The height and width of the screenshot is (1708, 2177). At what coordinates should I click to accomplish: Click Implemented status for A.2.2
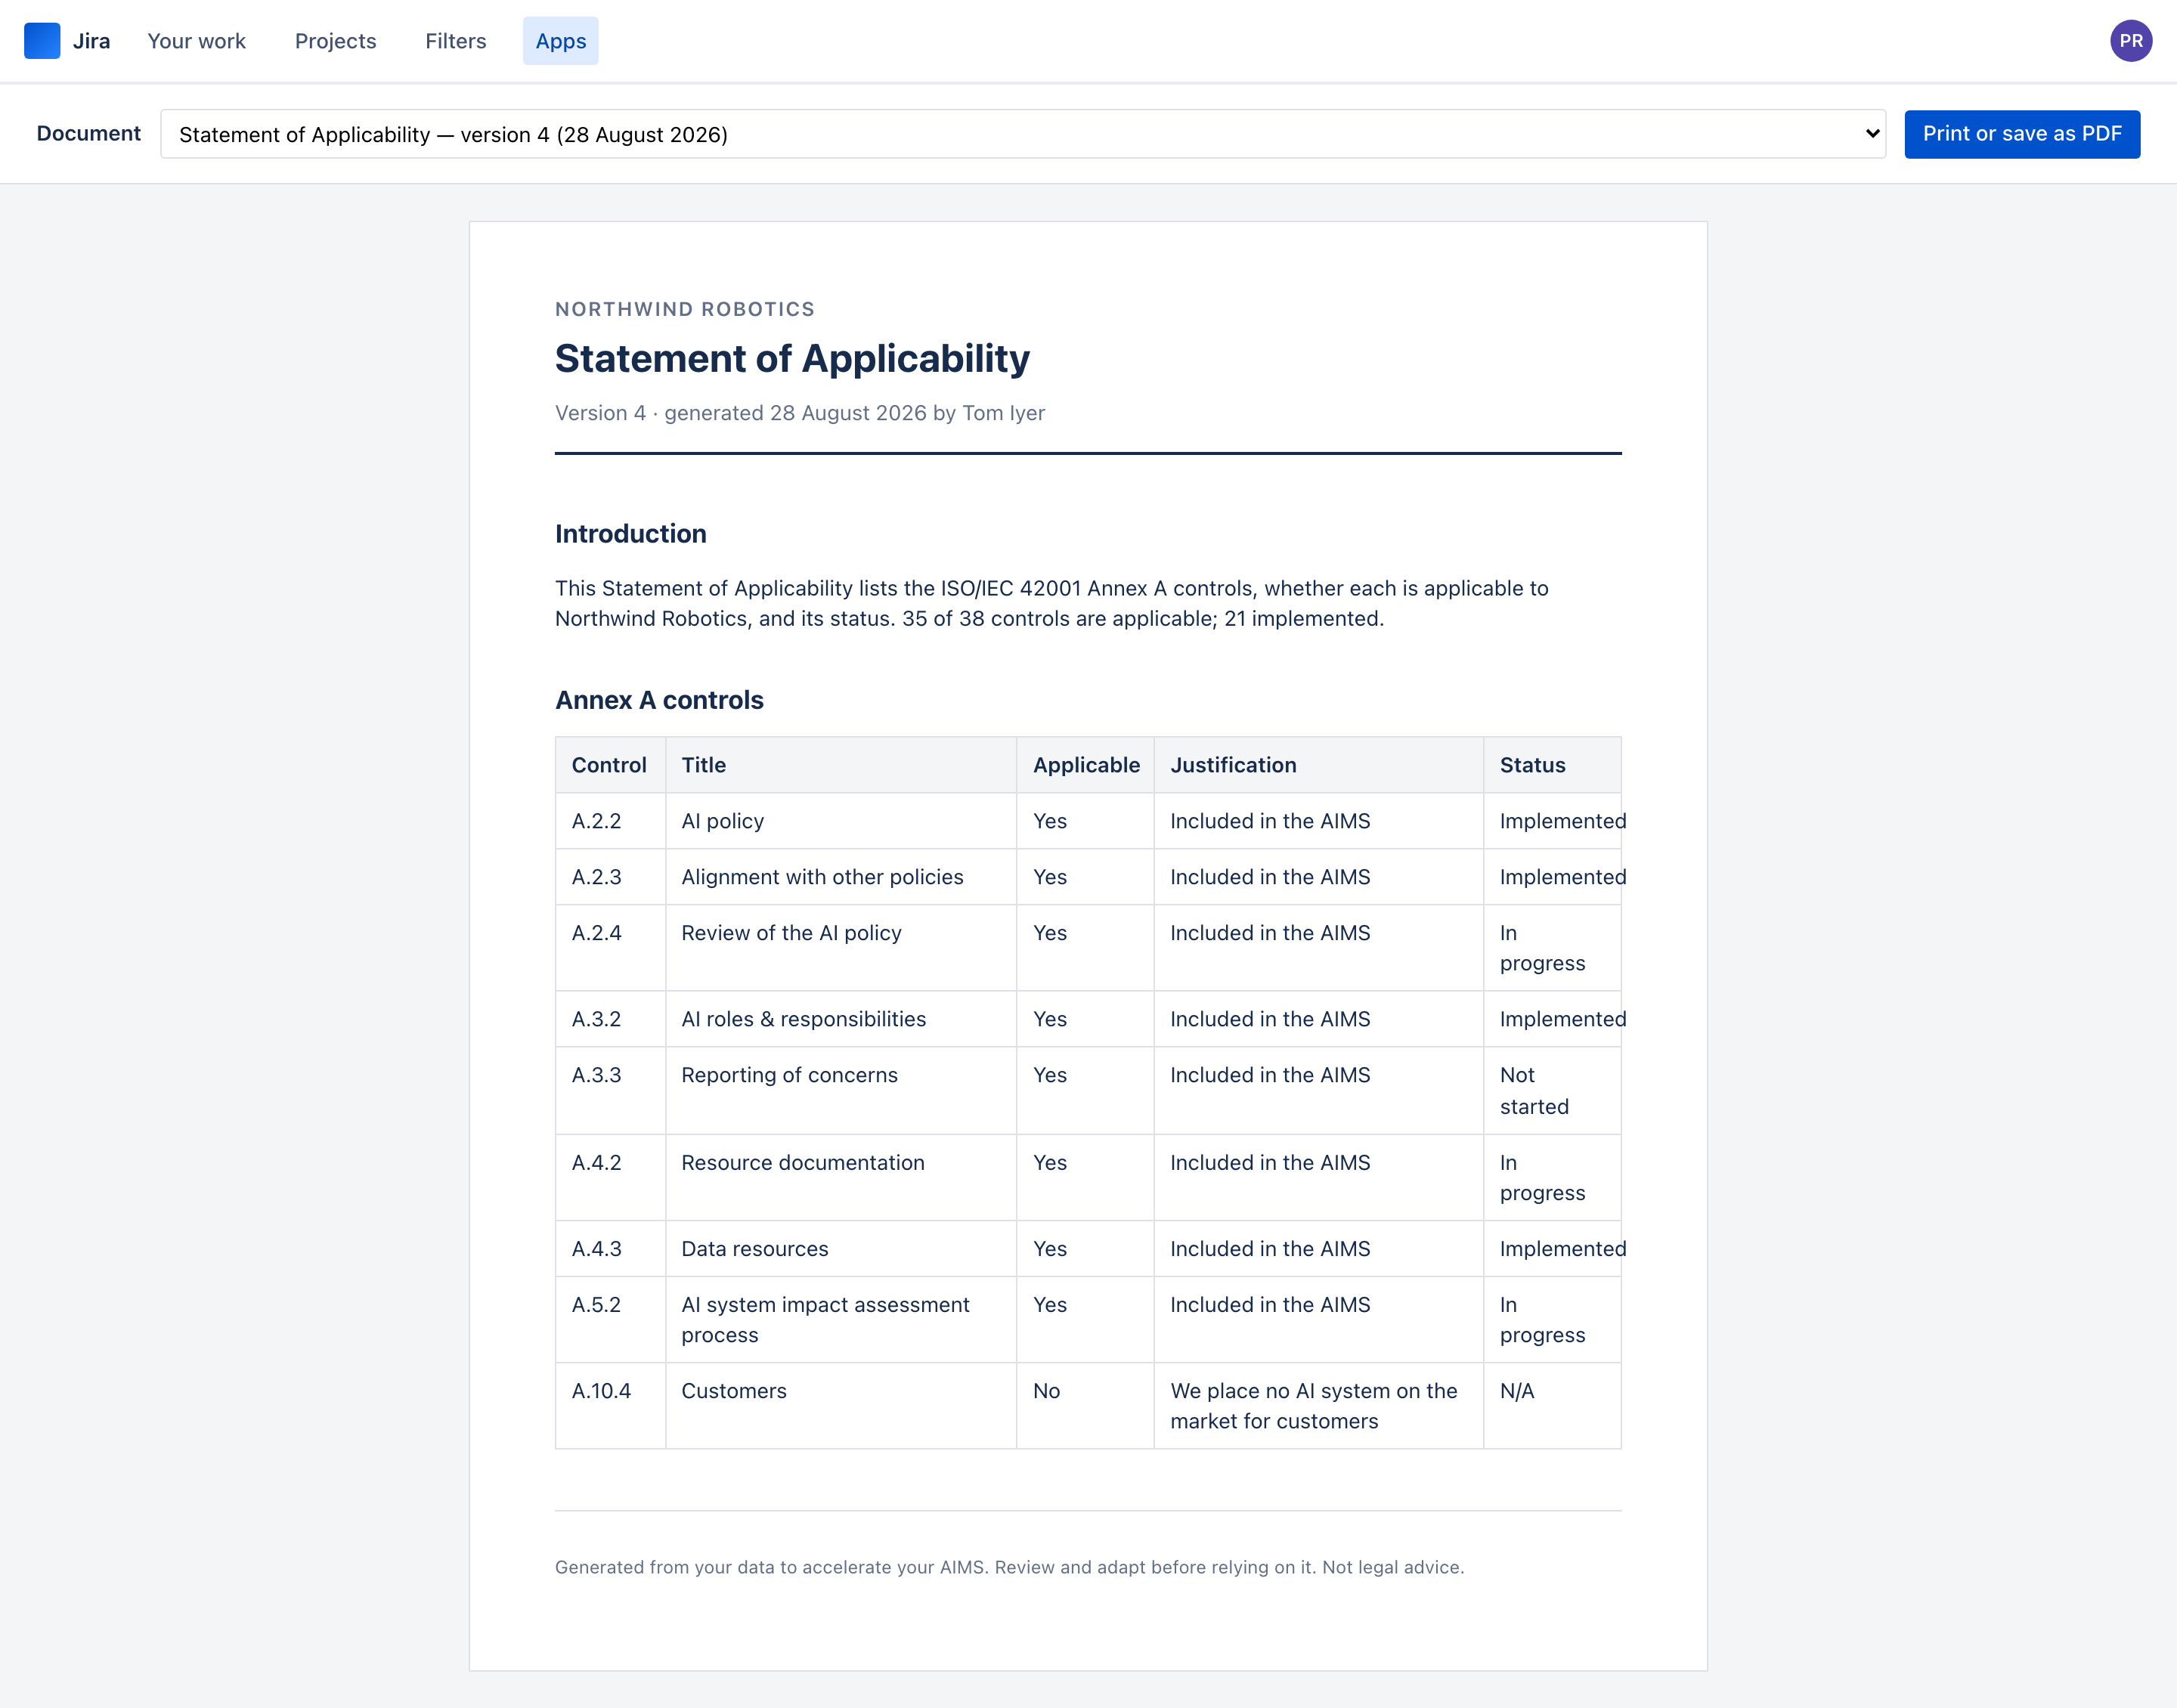[1552, 821]
